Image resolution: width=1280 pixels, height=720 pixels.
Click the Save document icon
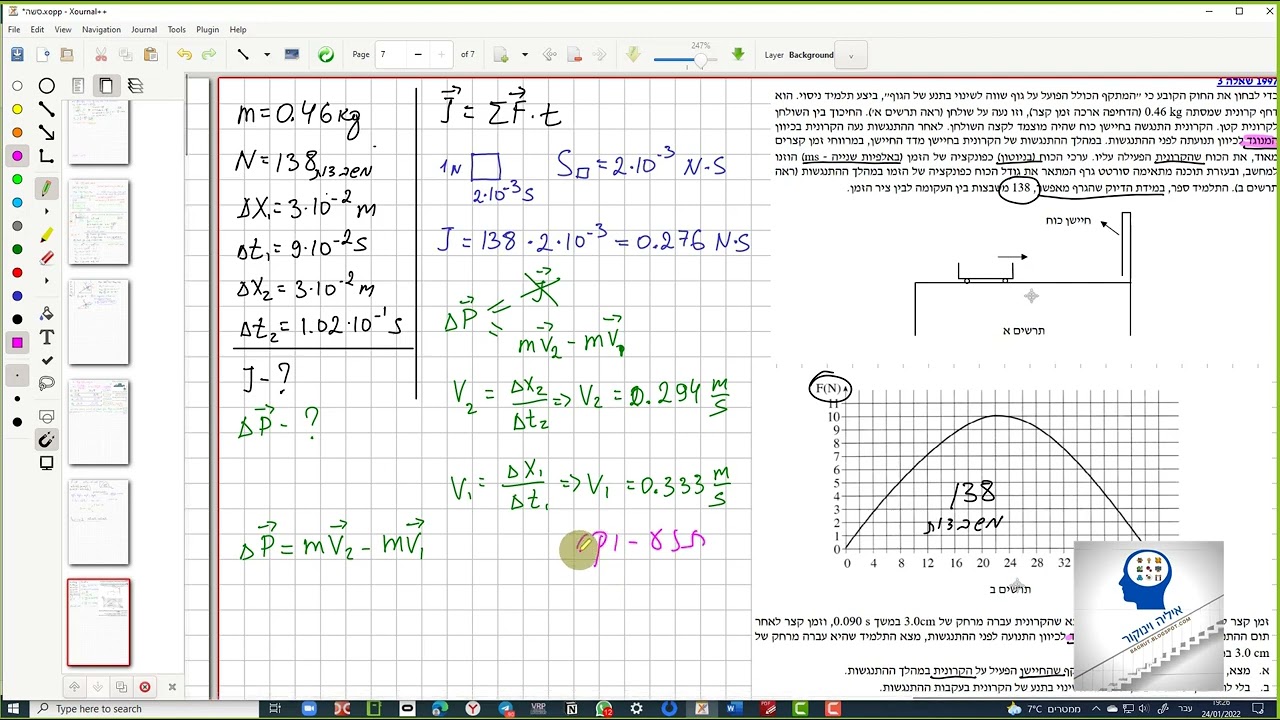click(x=16, y=55)
